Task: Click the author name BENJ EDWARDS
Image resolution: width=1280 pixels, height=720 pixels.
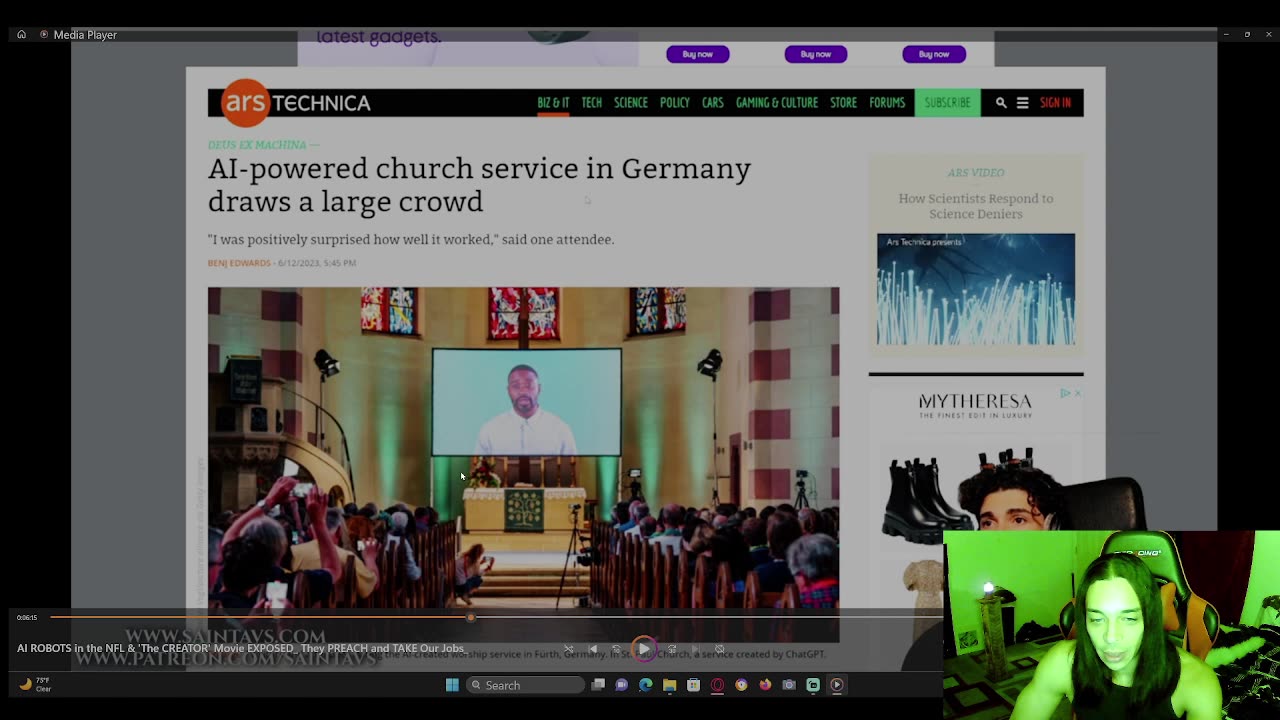Action: (239, 263)
